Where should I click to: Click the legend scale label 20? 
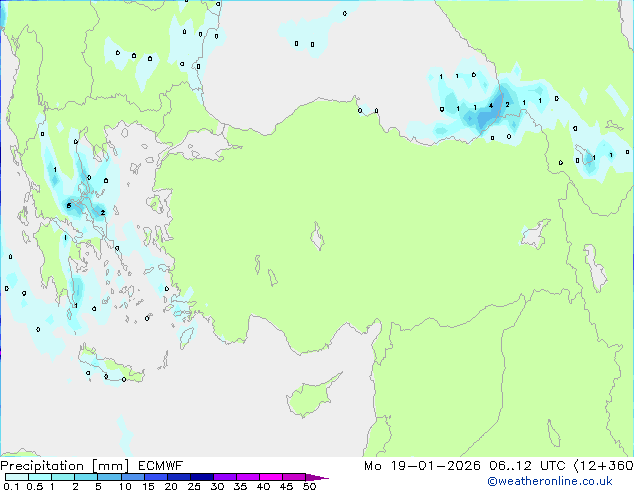[x=171, y=486]
